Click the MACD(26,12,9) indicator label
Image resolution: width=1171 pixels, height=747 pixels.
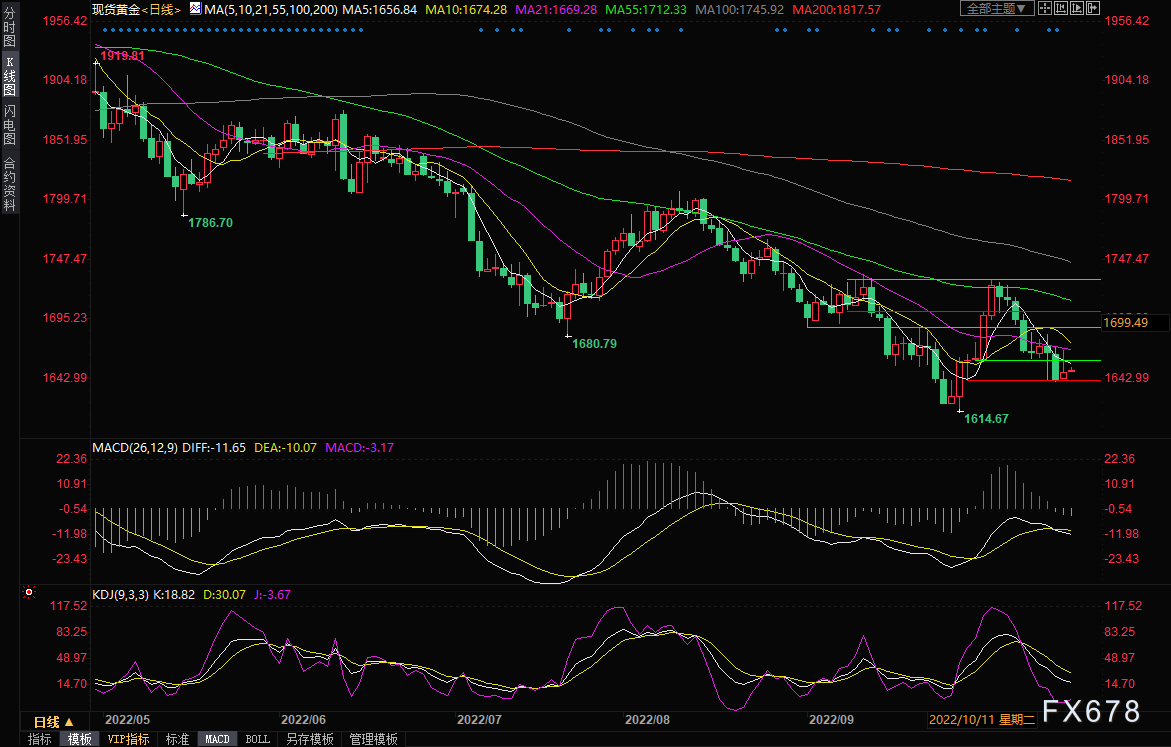click(135, 447)
